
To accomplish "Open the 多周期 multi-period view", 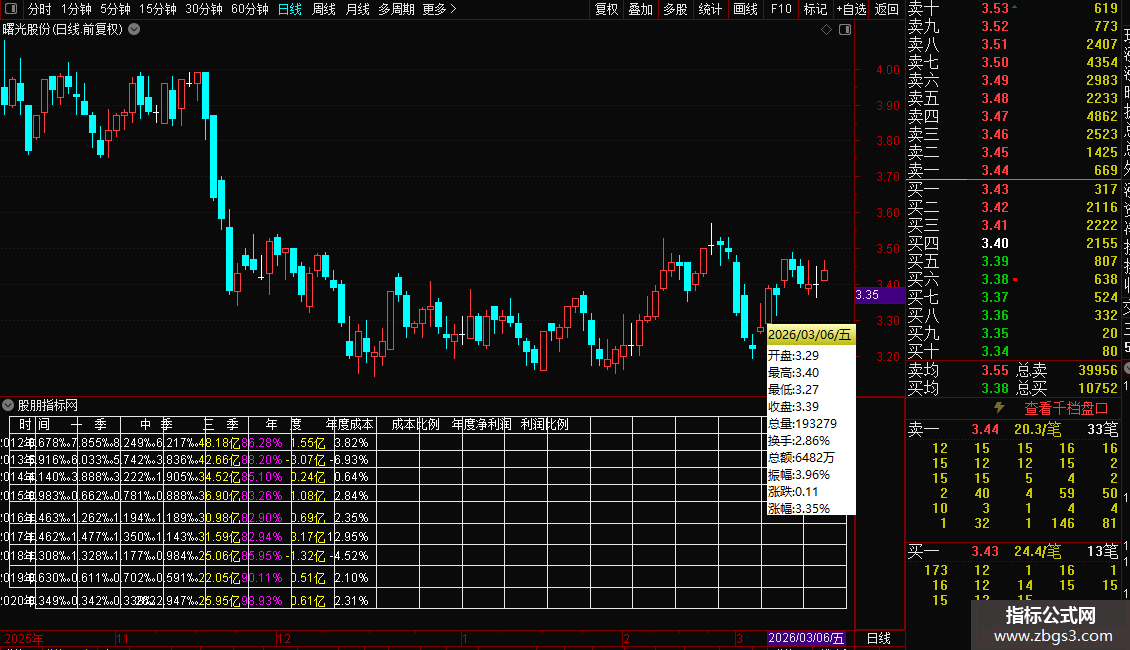I will point(396,9).
